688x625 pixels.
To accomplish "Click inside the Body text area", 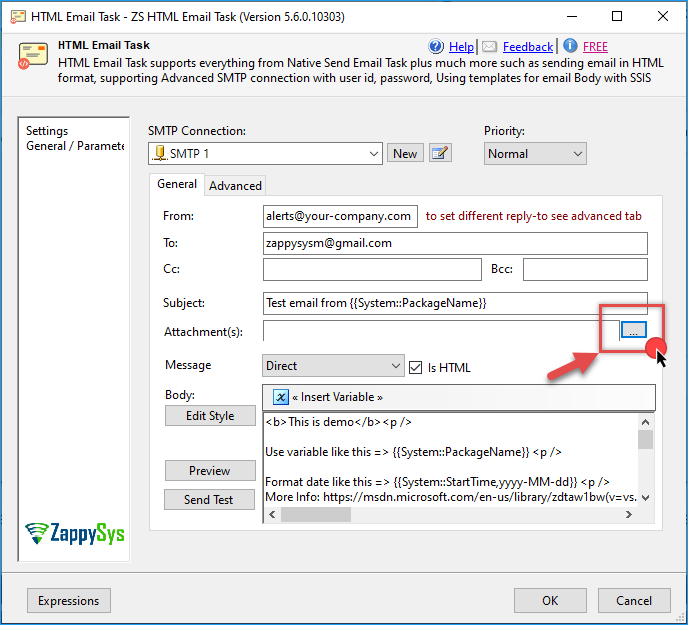I will pos(451,460).
